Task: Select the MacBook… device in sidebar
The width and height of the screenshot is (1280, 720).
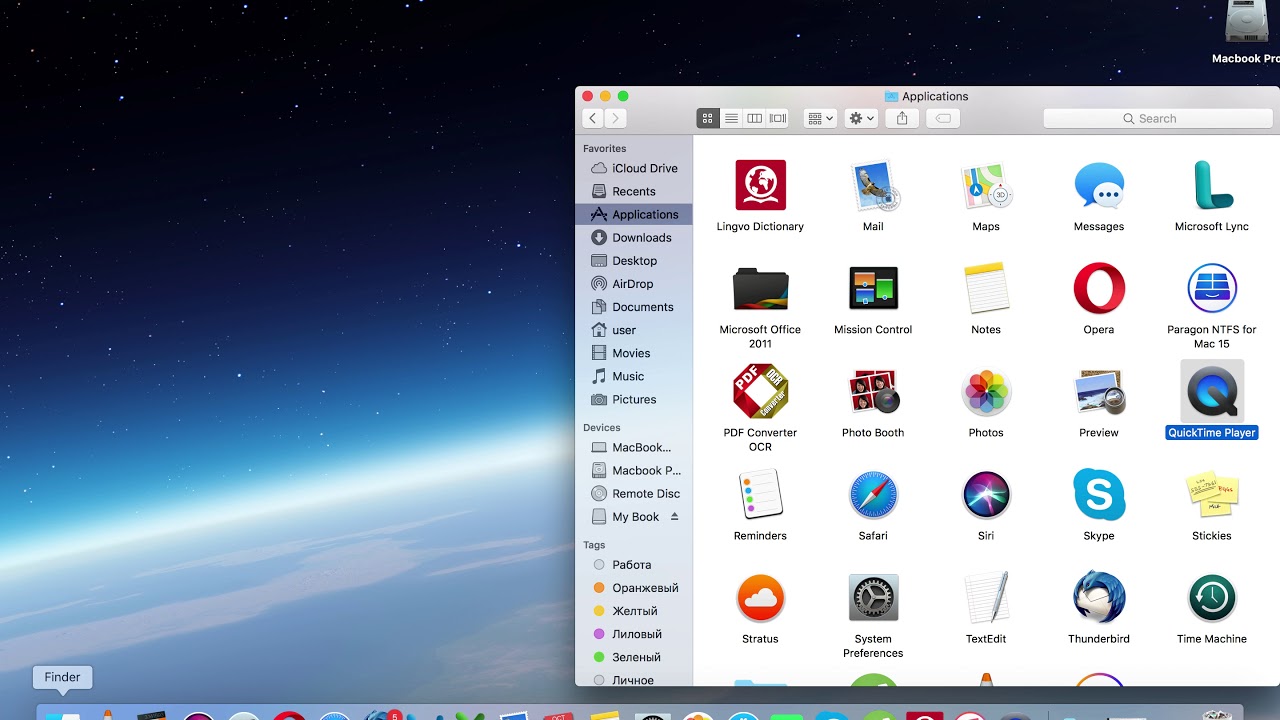Action: (x=634, y=447)
